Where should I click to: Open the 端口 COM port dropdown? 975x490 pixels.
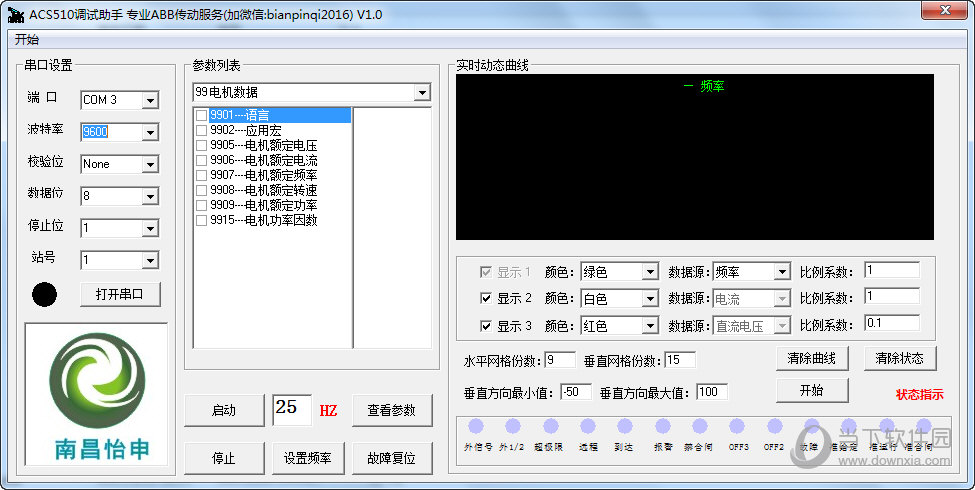(150, 100)
